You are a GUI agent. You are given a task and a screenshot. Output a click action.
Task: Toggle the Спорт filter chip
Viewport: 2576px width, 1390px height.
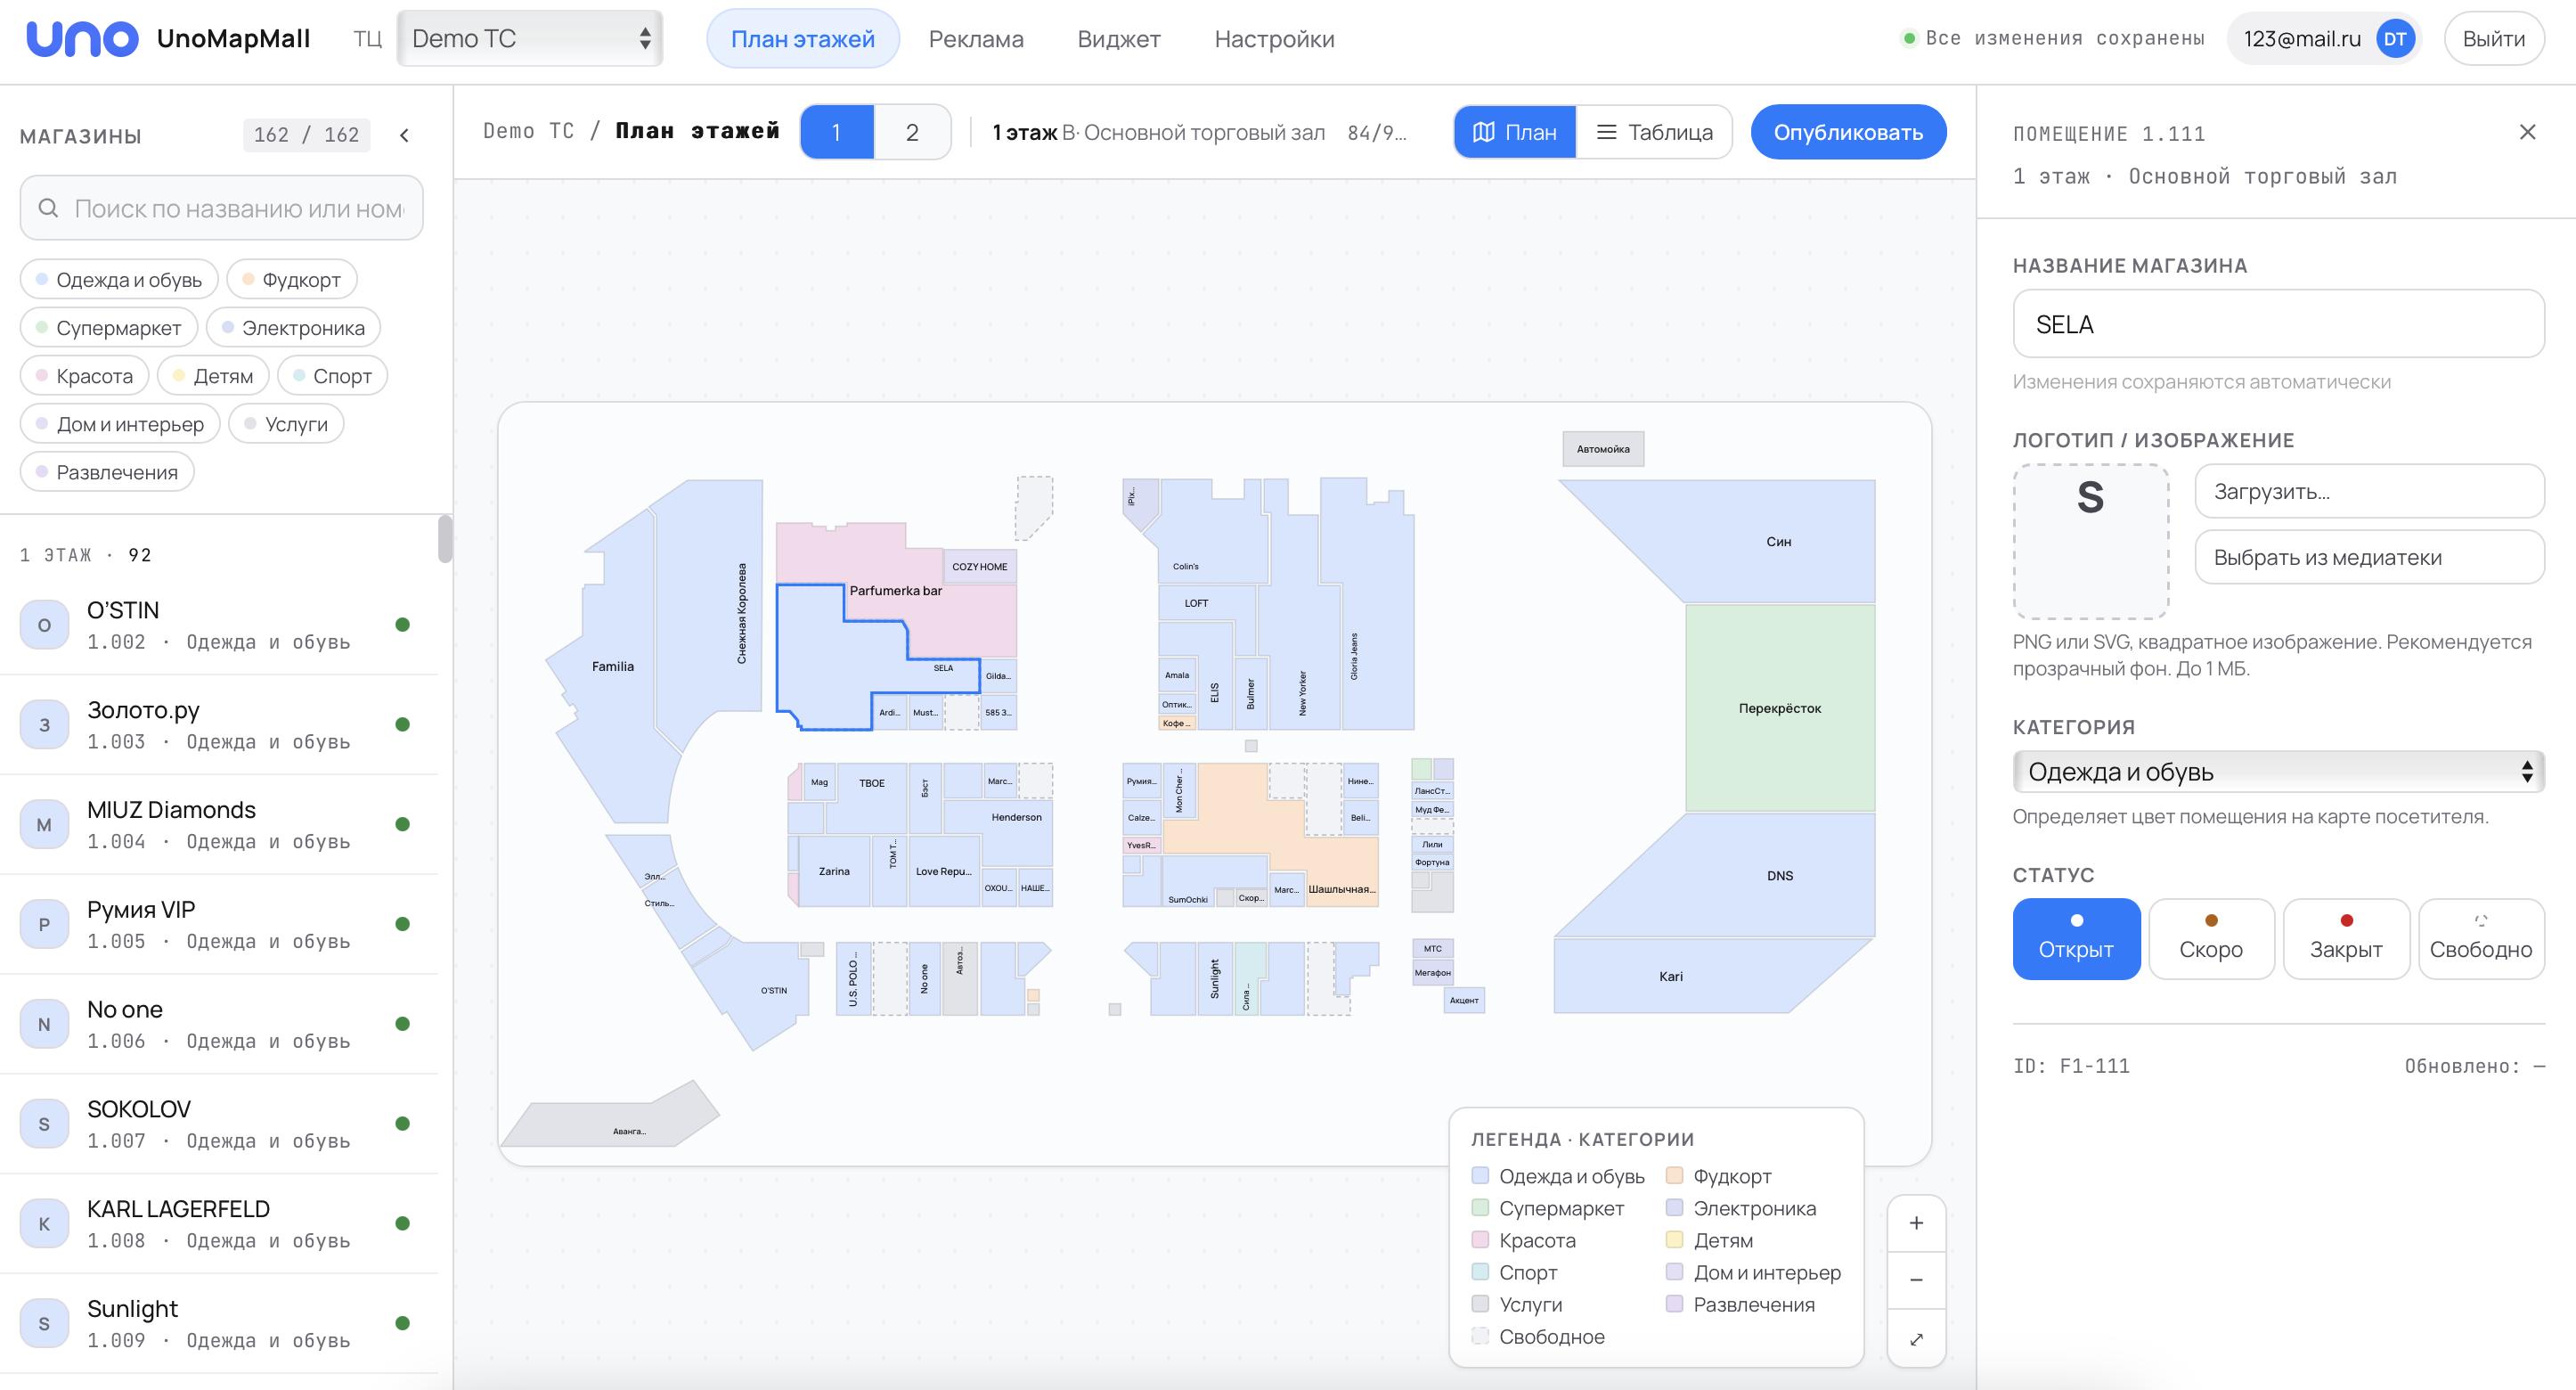(332, 375)
